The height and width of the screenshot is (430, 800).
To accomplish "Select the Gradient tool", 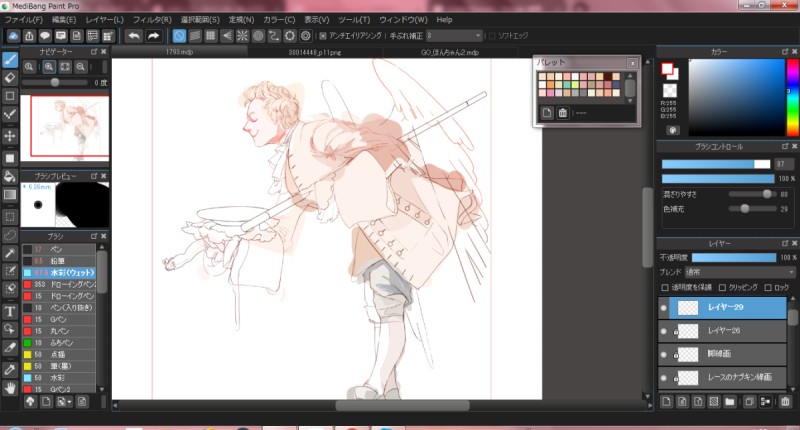I will 10,195.
